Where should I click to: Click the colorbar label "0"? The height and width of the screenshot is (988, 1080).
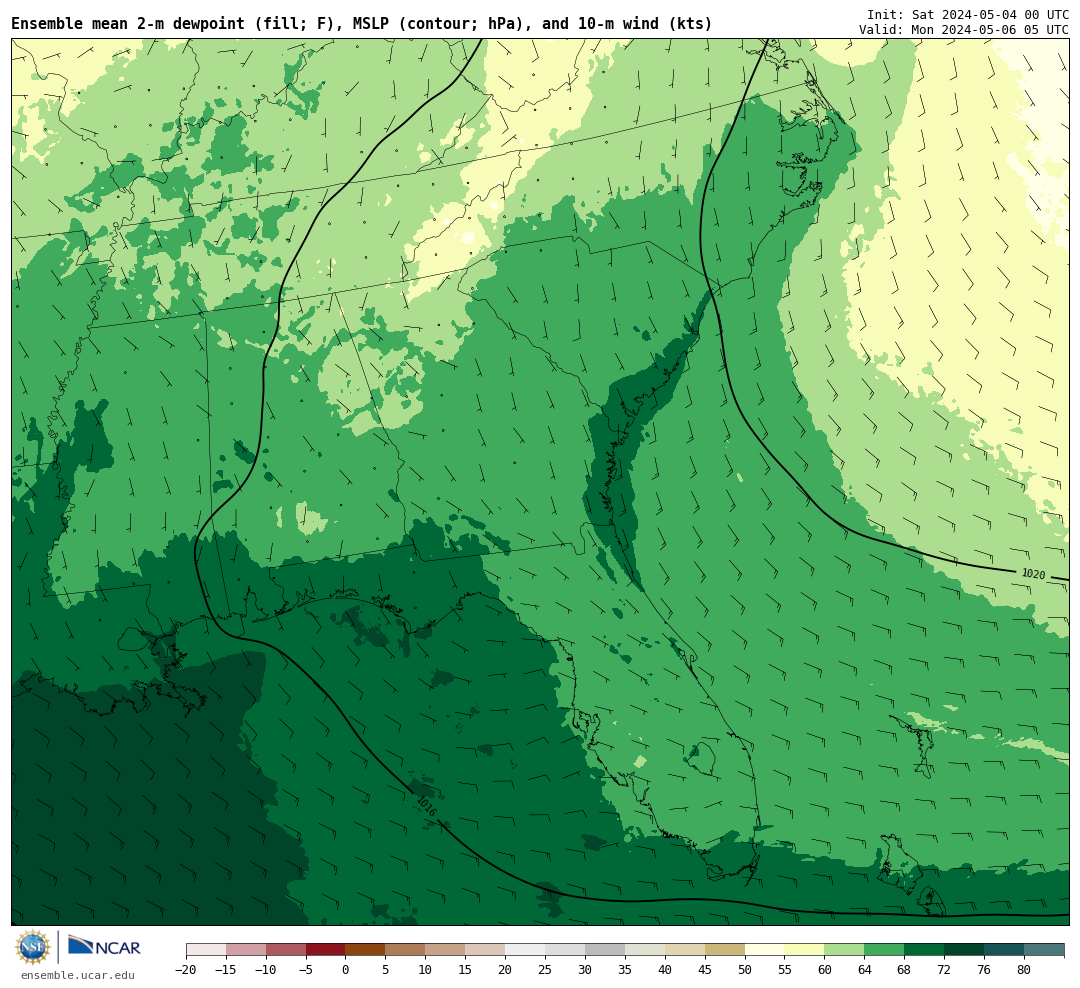click(346, 970)
